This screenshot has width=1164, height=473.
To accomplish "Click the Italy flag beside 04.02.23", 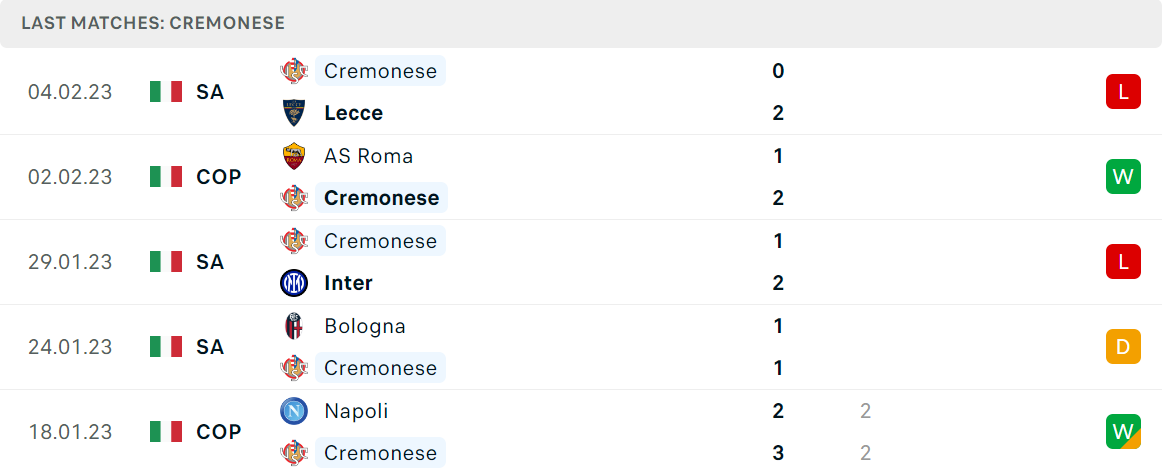I will point(166,92).
